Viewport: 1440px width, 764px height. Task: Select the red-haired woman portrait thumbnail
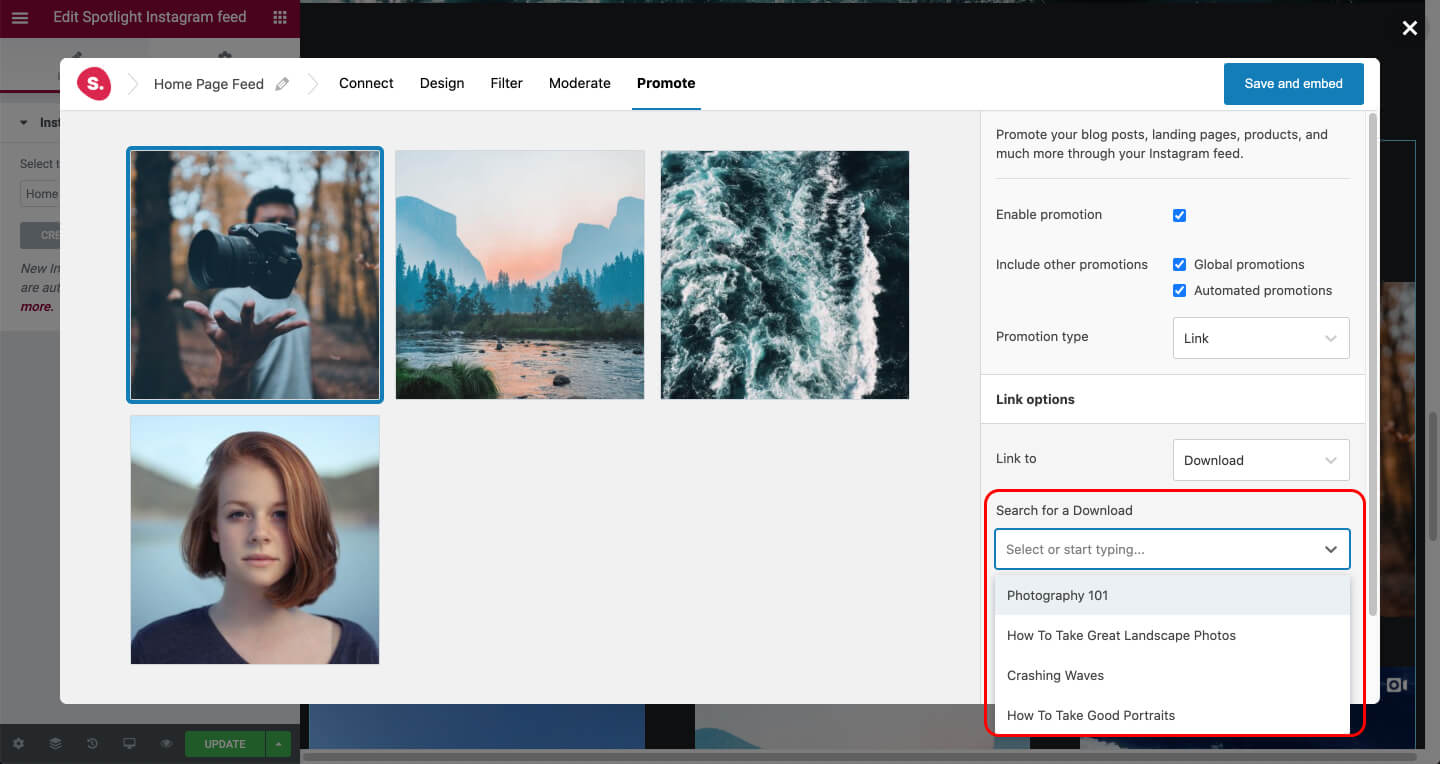tap(255, 540)
